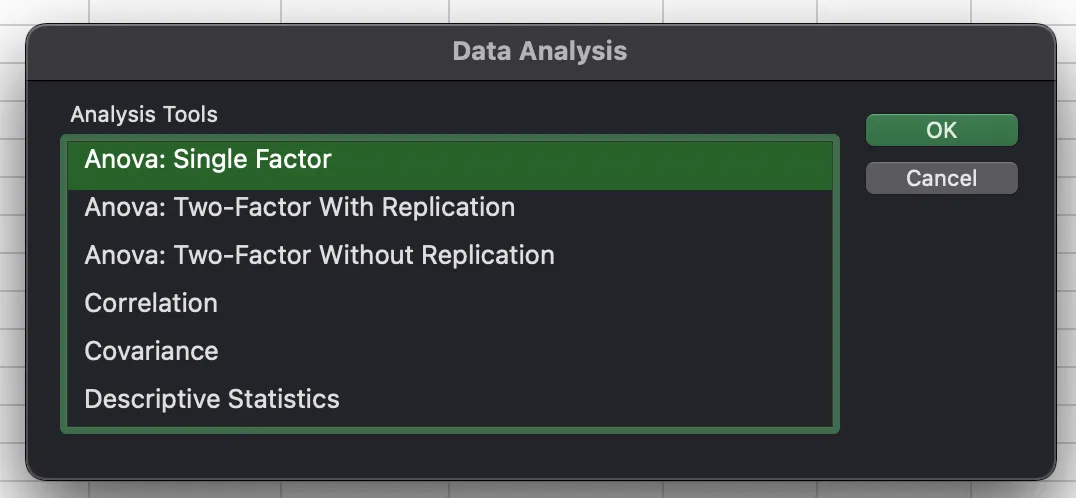
Task: Choose Anova: Two-Factor With Replication
Action: pos(299,207)
